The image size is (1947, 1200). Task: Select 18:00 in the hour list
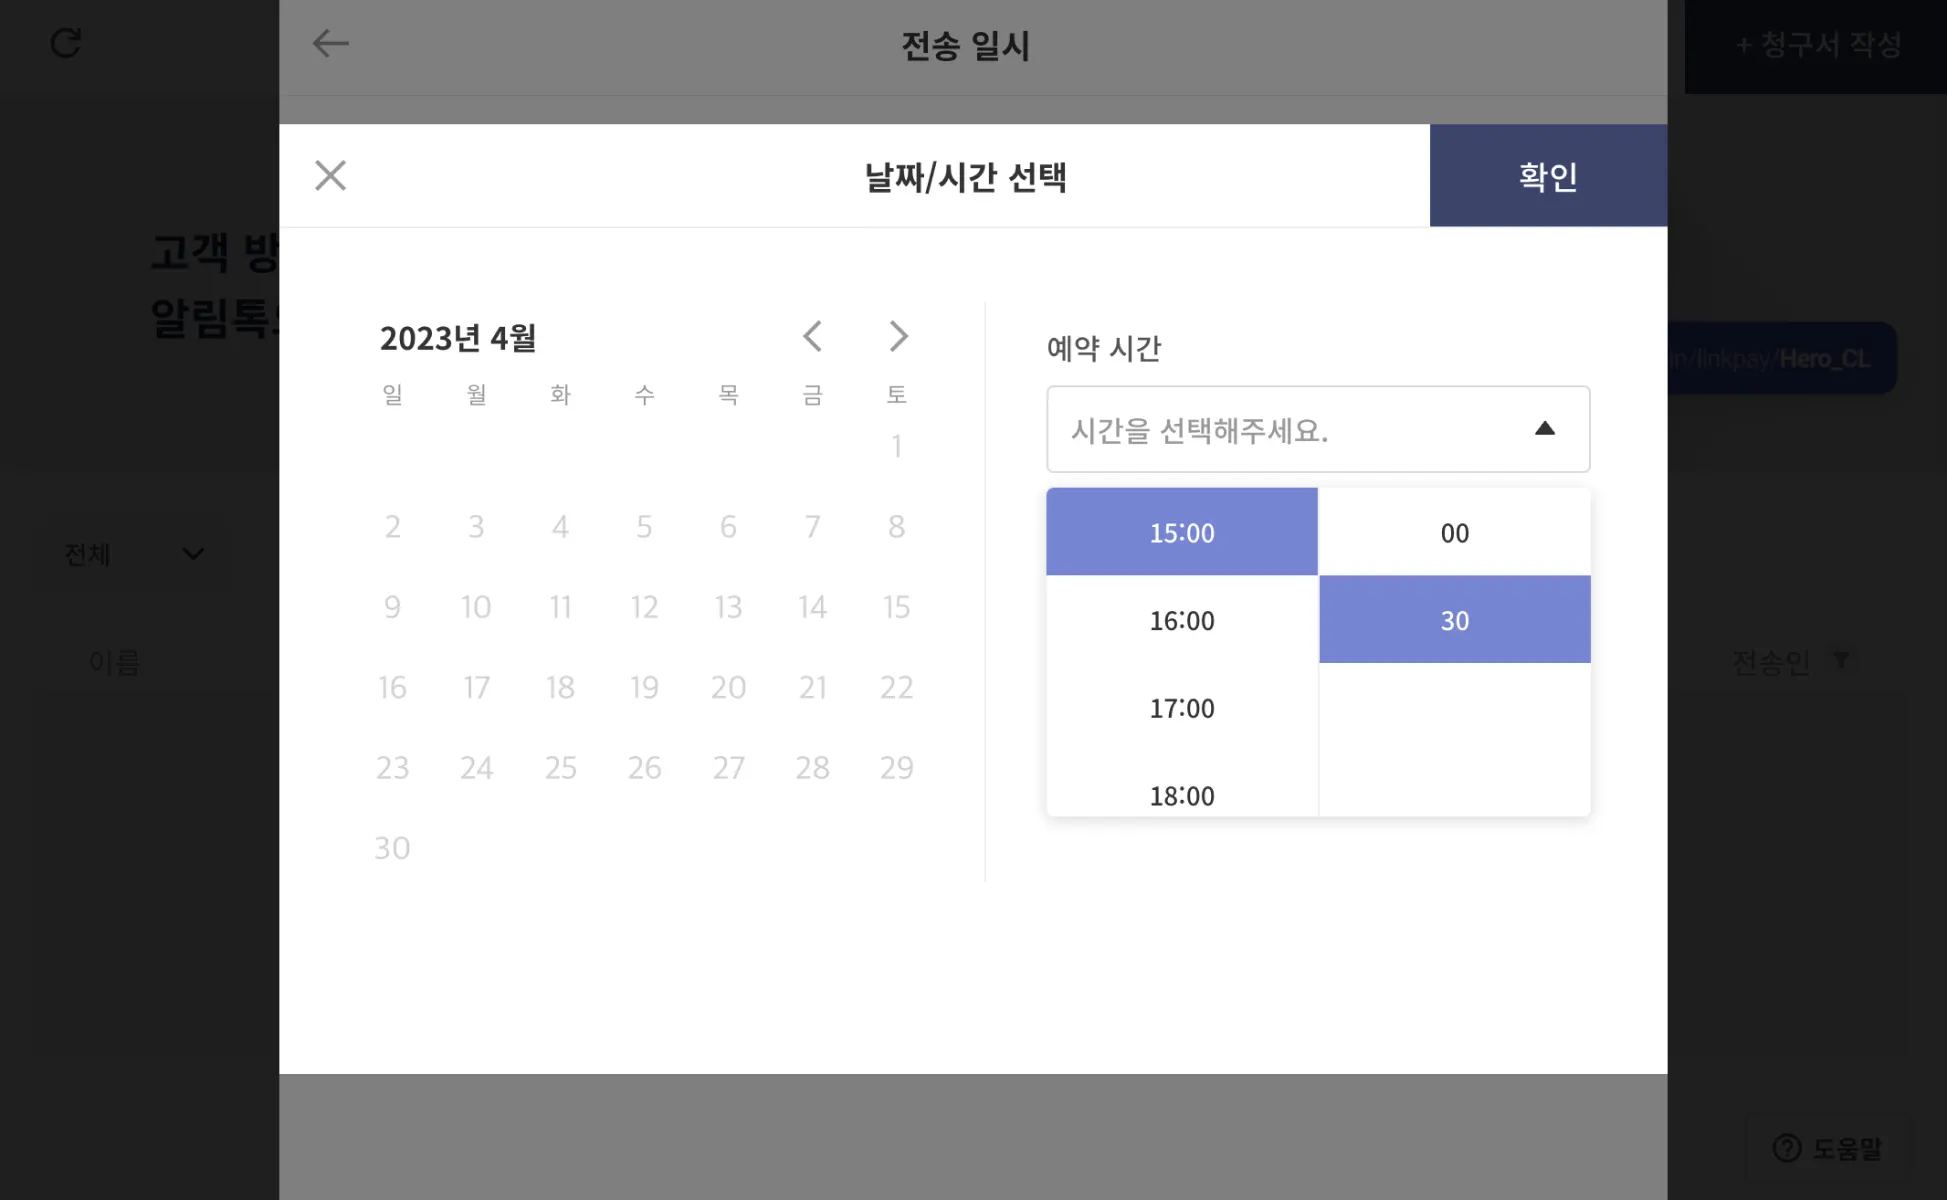click(1181, 795)
